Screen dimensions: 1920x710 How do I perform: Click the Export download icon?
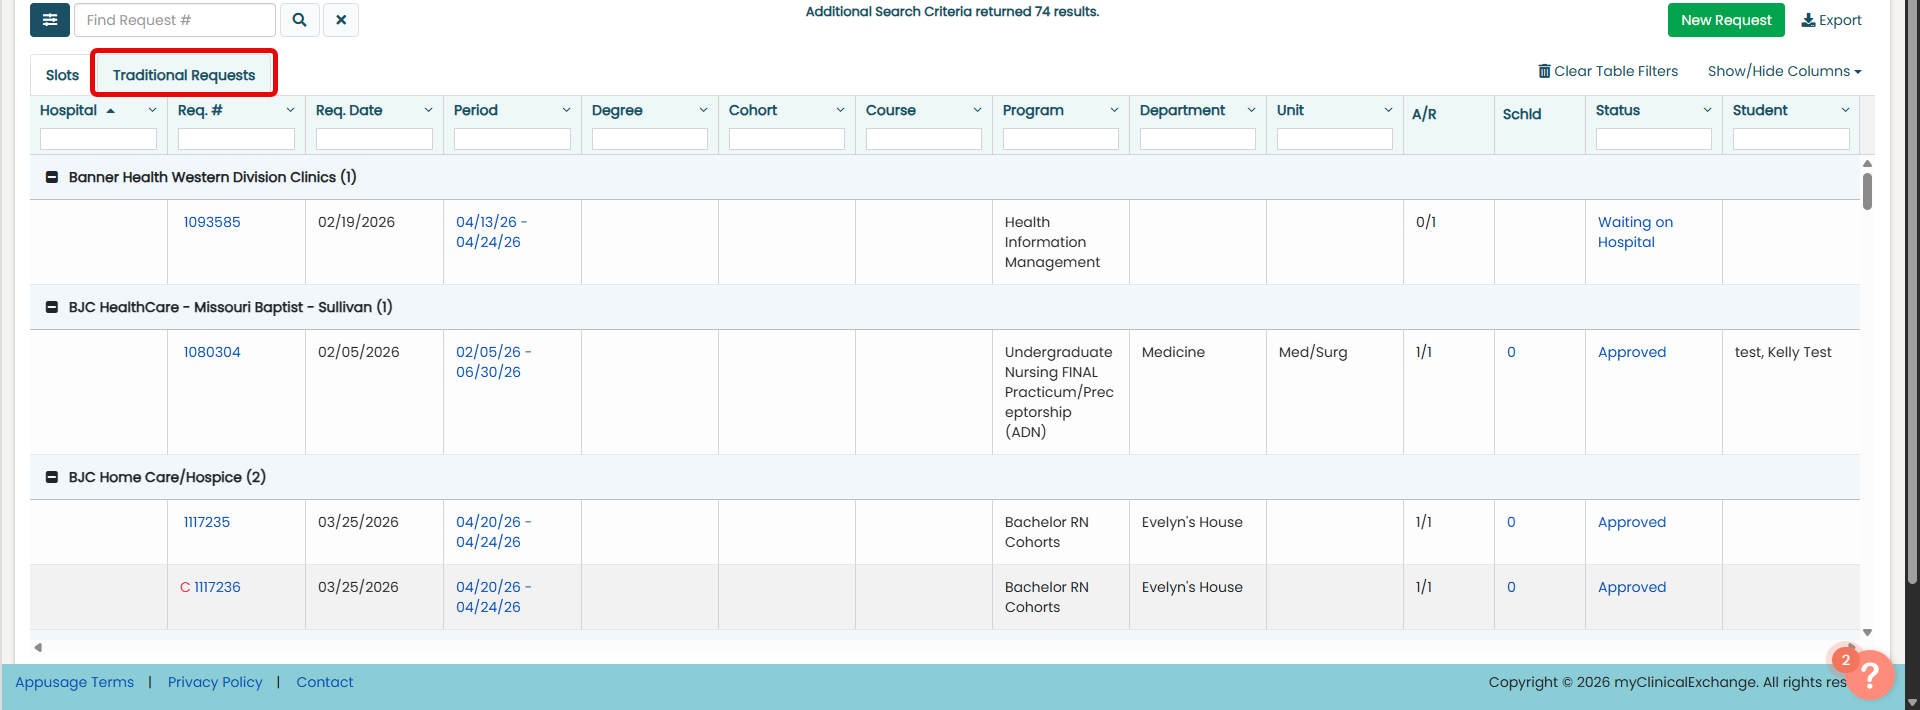click(1808, 20)
